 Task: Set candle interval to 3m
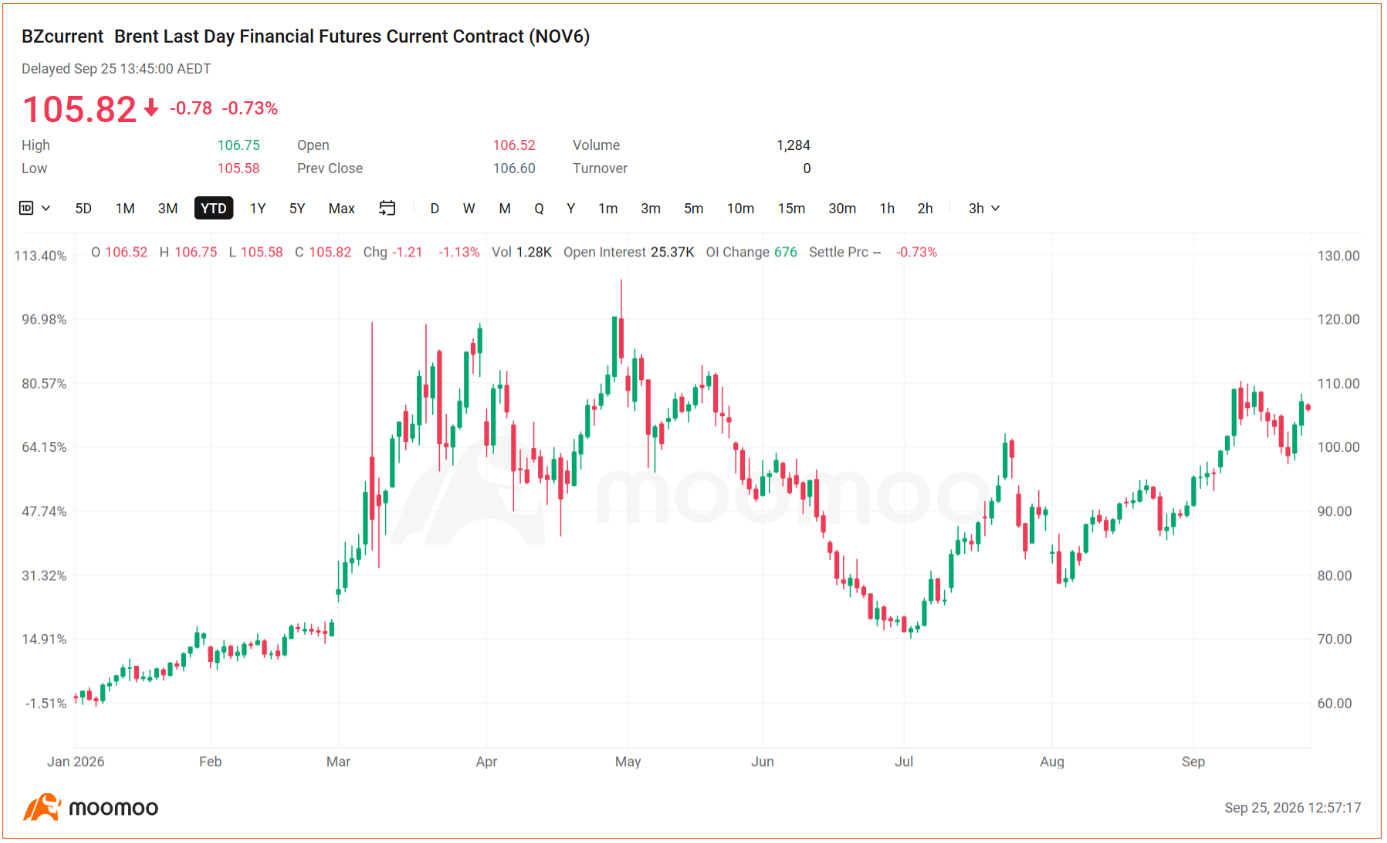651,208
